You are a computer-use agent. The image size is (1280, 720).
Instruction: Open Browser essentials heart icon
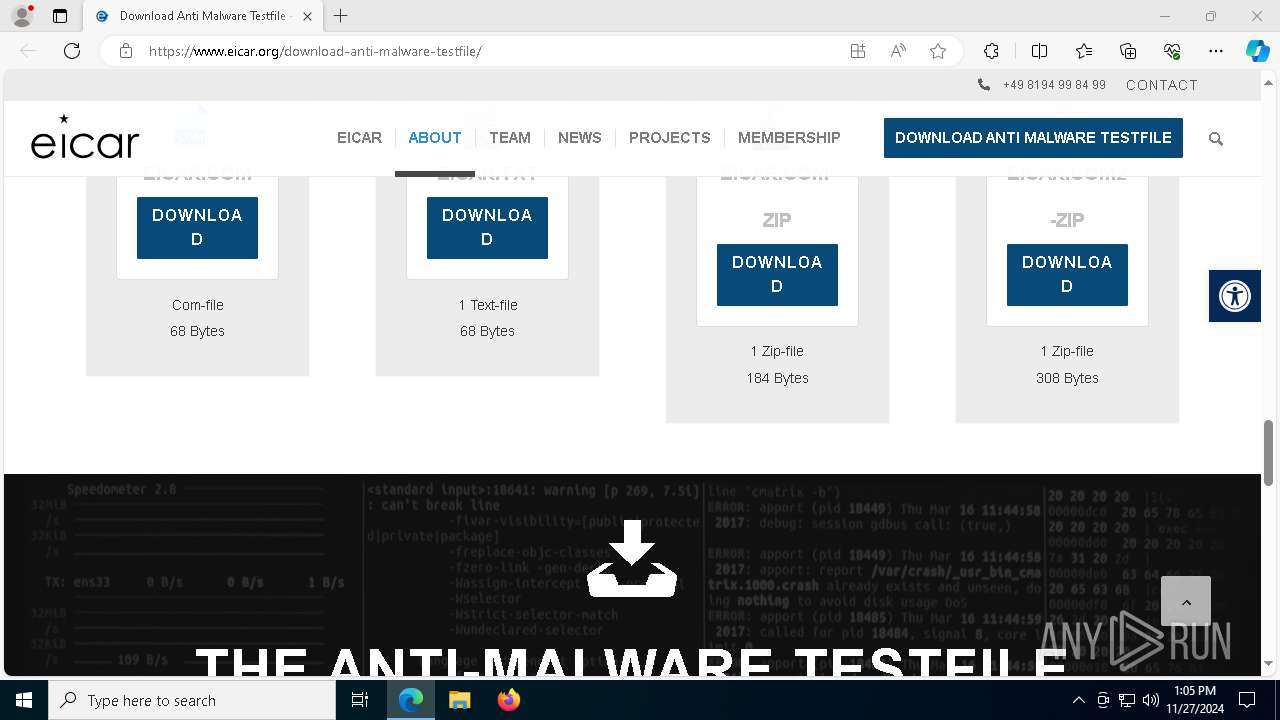click(1172, 51)
